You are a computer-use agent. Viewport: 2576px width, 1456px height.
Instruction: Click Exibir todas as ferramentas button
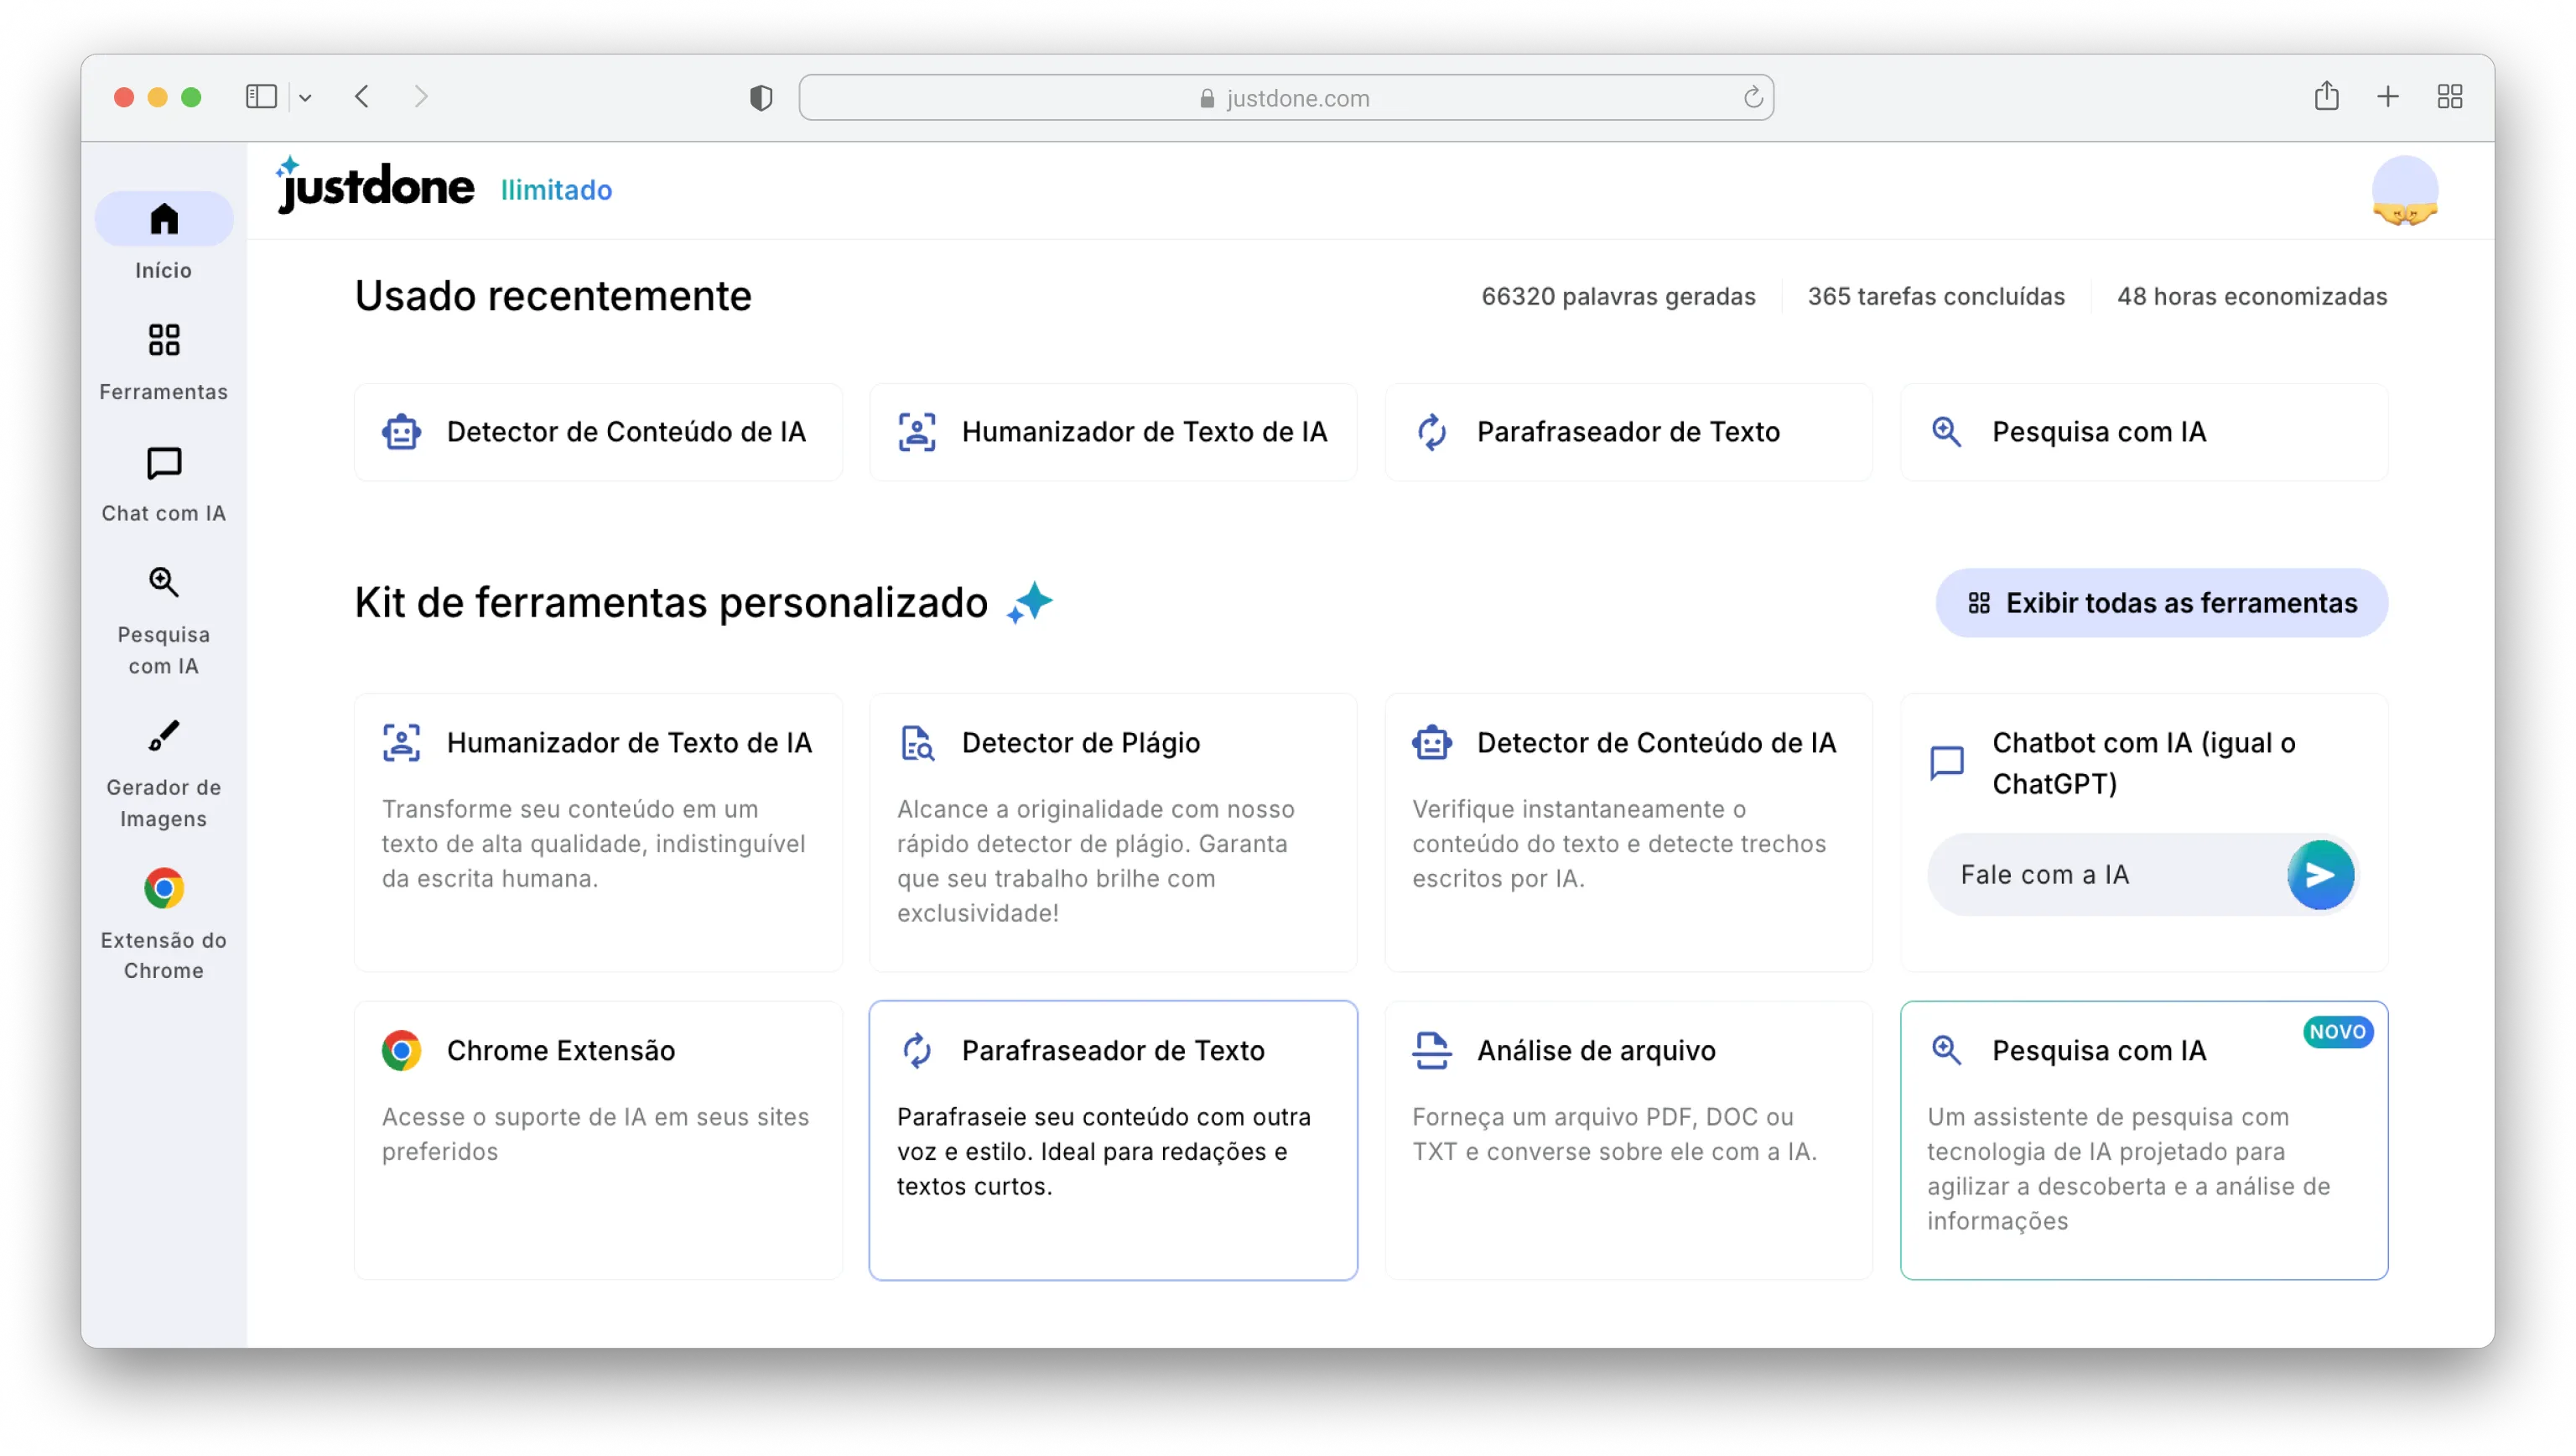tap(2161, 603)
